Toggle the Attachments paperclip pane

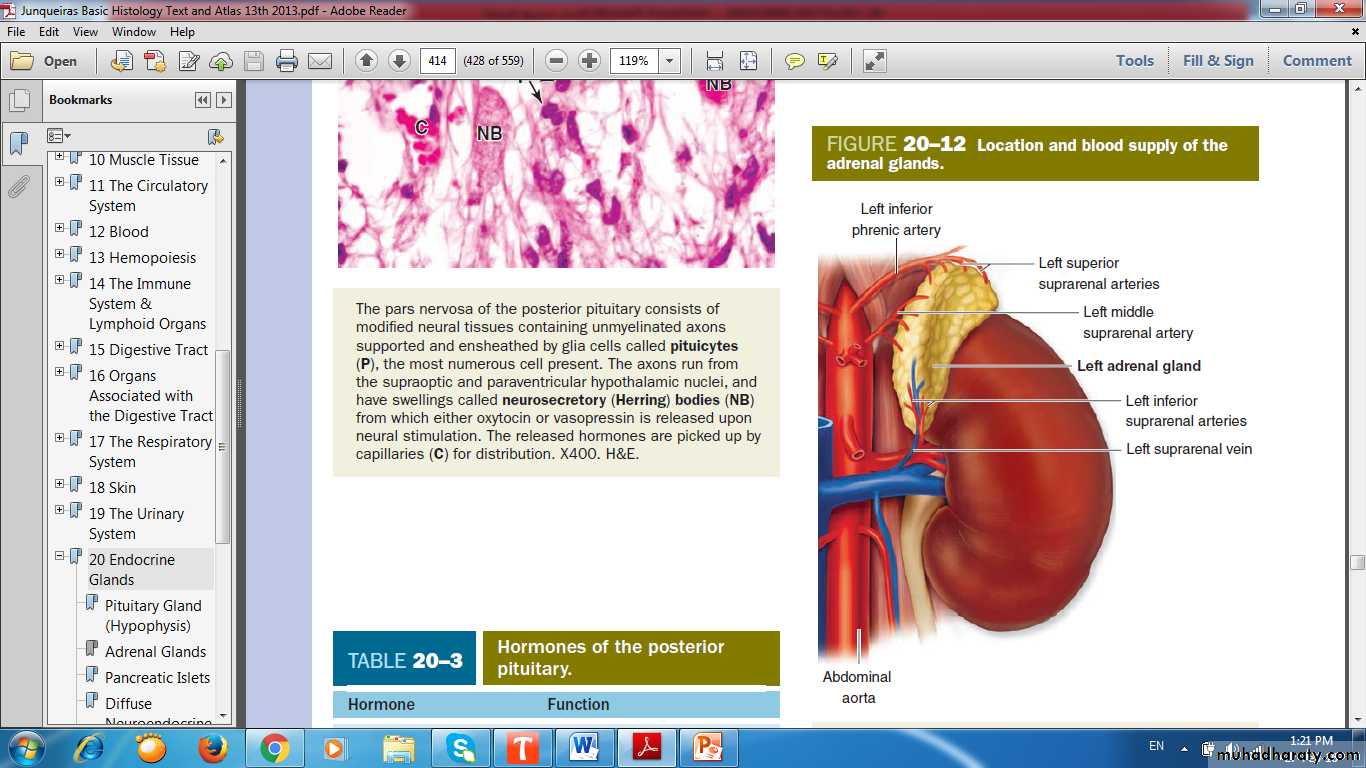pyautogui.click(x=19, y=187)
